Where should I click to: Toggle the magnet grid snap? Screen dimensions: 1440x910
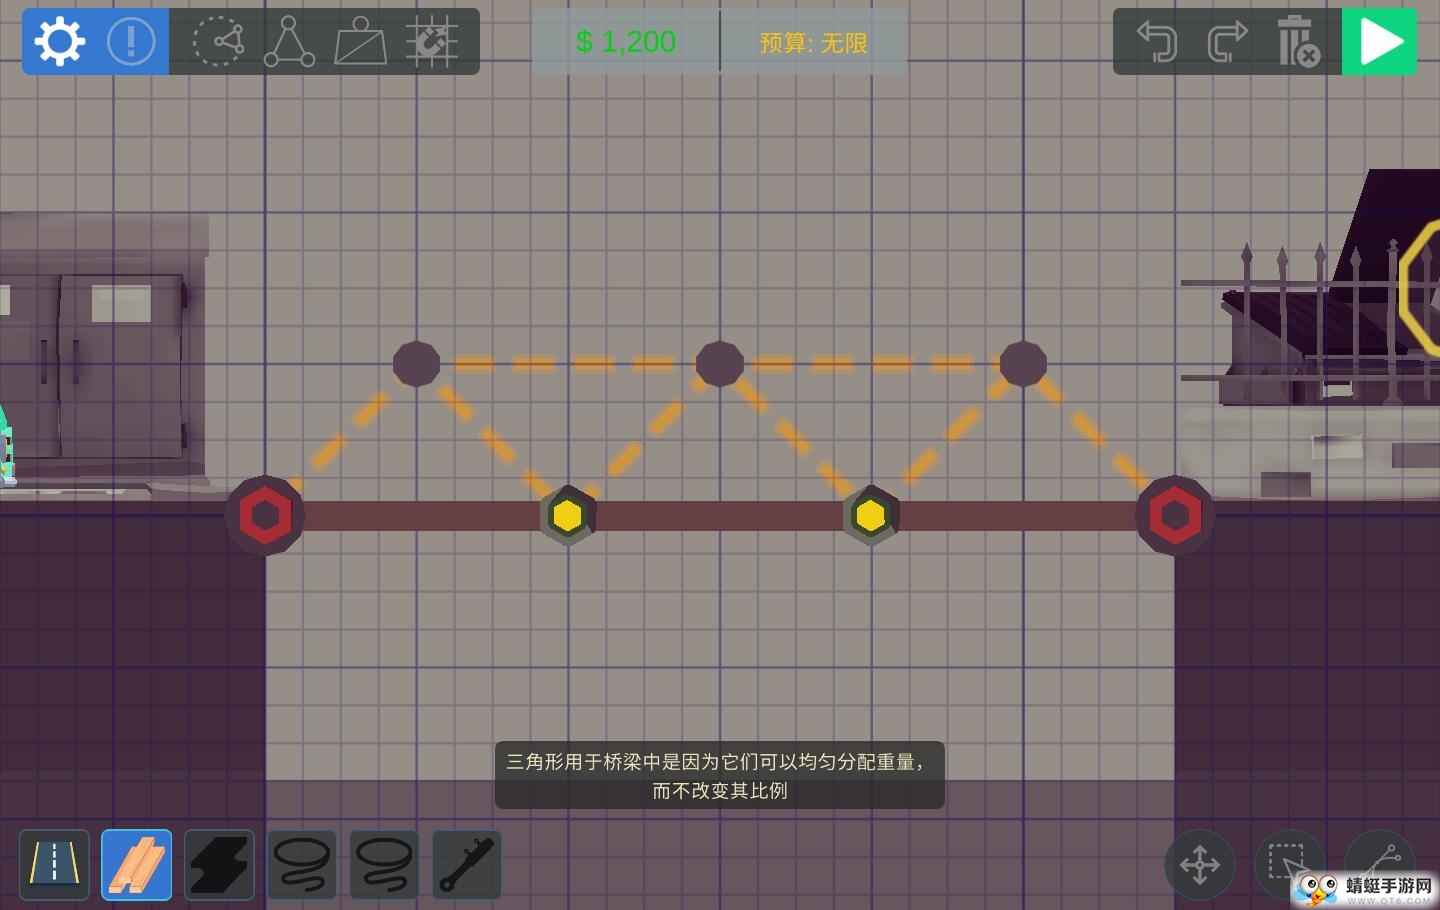[x=432, y=42]
